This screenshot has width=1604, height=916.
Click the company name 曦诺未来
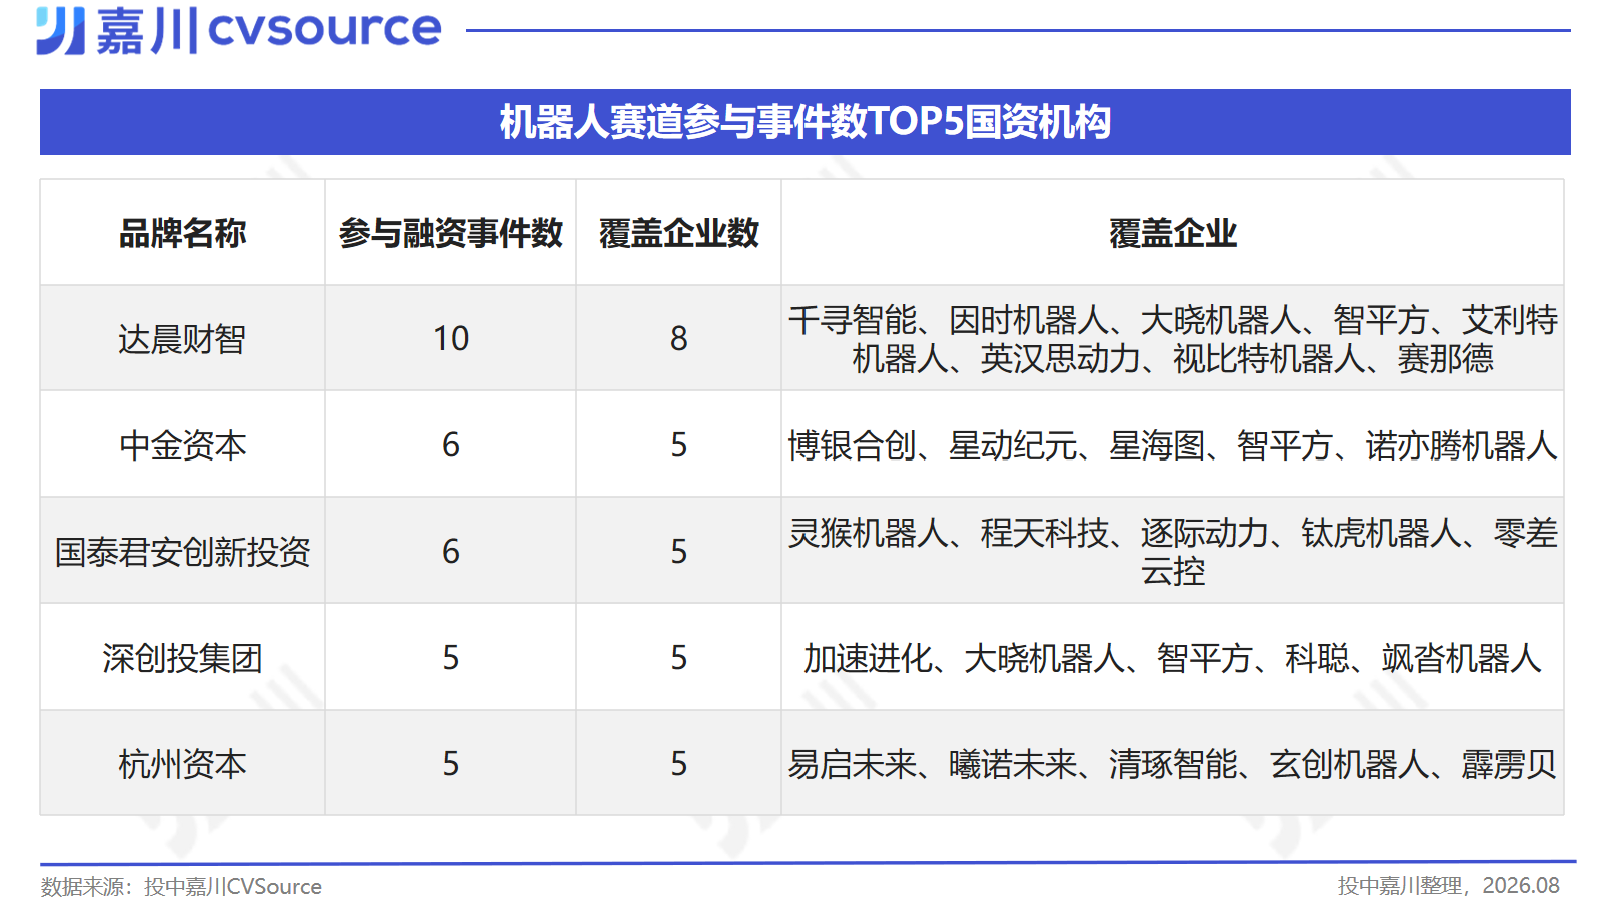point(1012,764)
